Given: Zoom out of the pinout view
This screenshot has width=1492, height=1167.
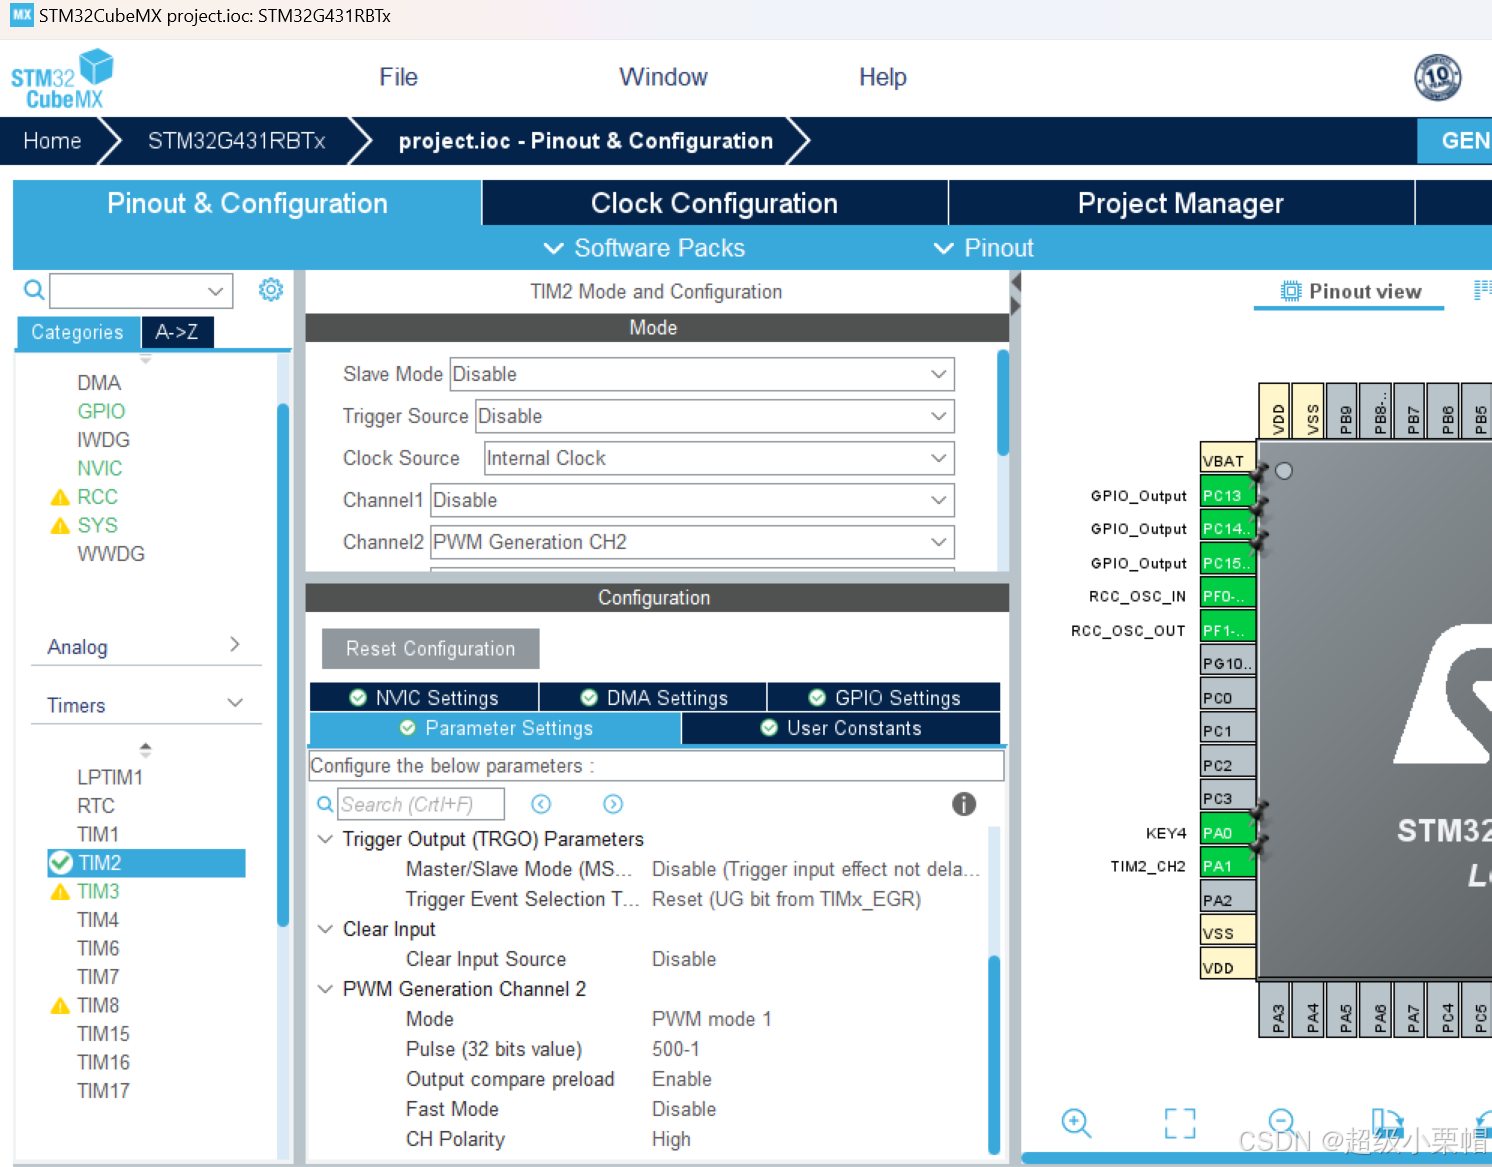Looking at the screenshot, I should (x=1282, y=1122).
